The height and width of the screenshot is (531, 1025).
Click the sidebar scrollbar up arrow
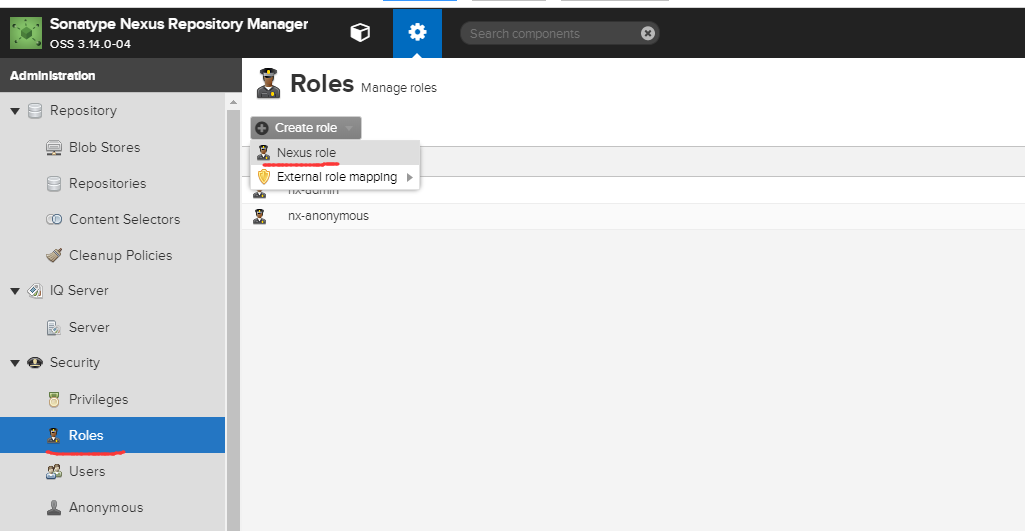coord(233,102)
